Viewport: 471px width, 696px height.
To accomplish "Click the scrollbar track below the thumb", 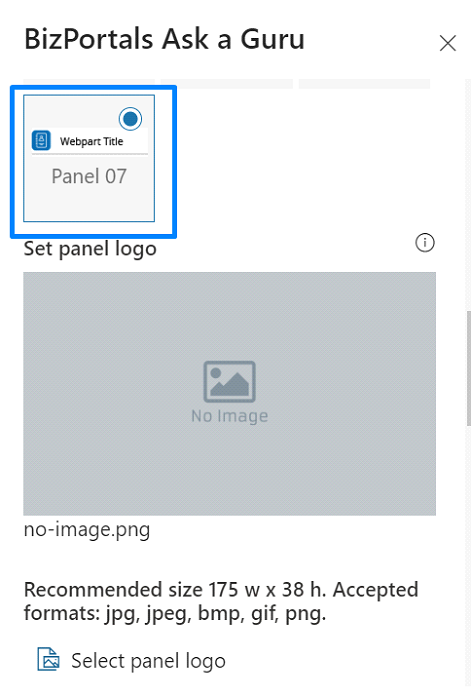I will (x=468, y=555).
